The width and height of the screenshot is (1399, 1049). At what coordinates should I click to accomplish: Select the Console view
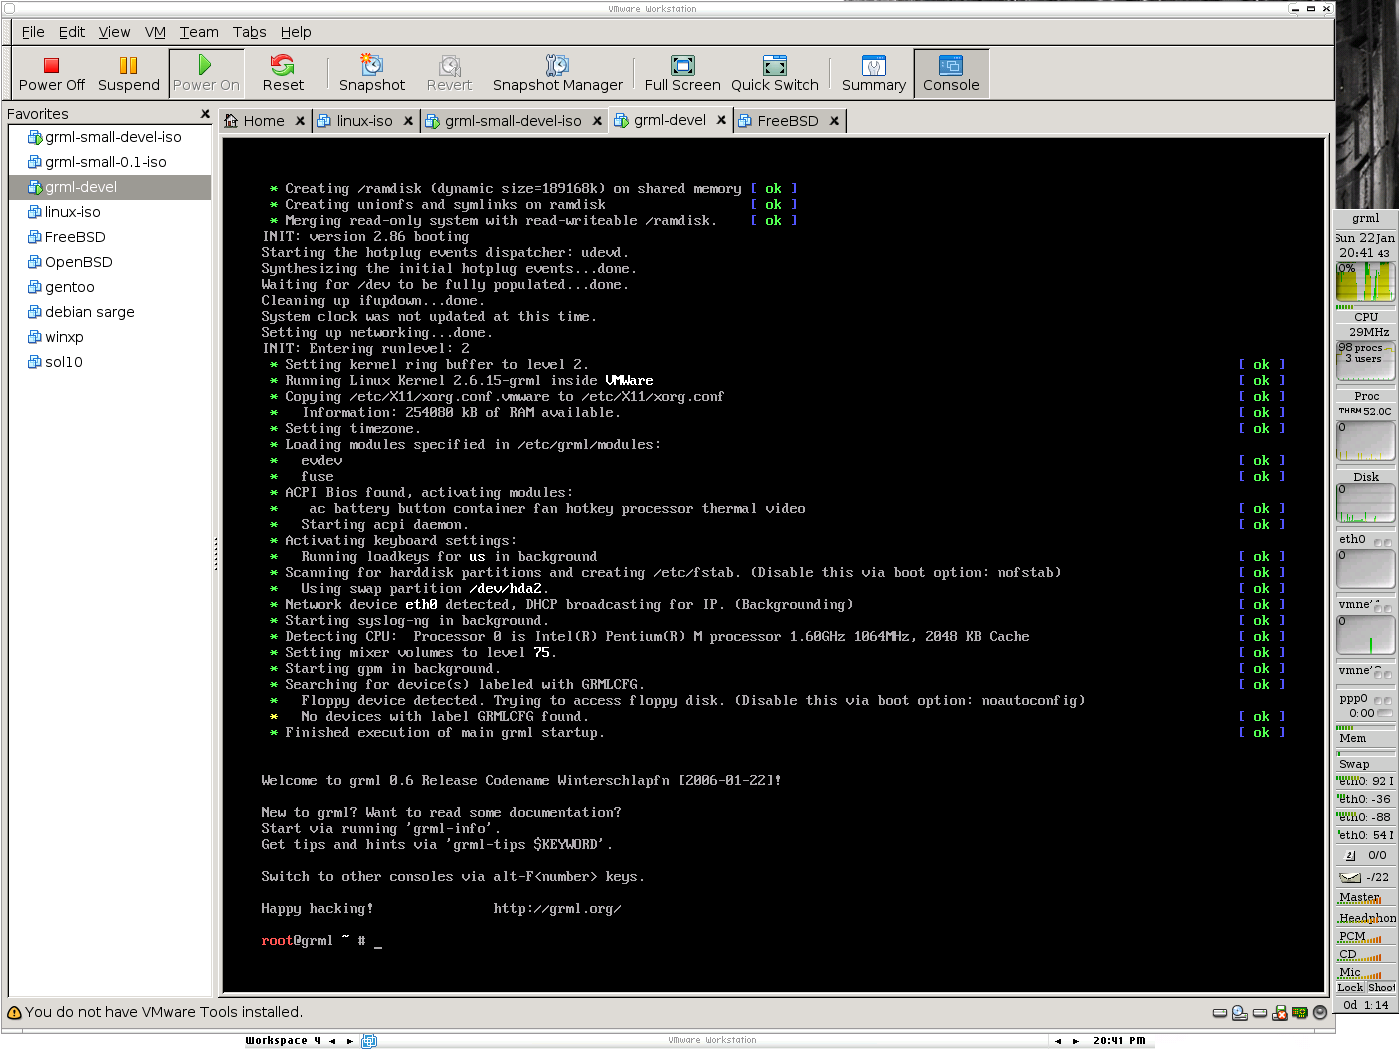(x=951, y=73)
